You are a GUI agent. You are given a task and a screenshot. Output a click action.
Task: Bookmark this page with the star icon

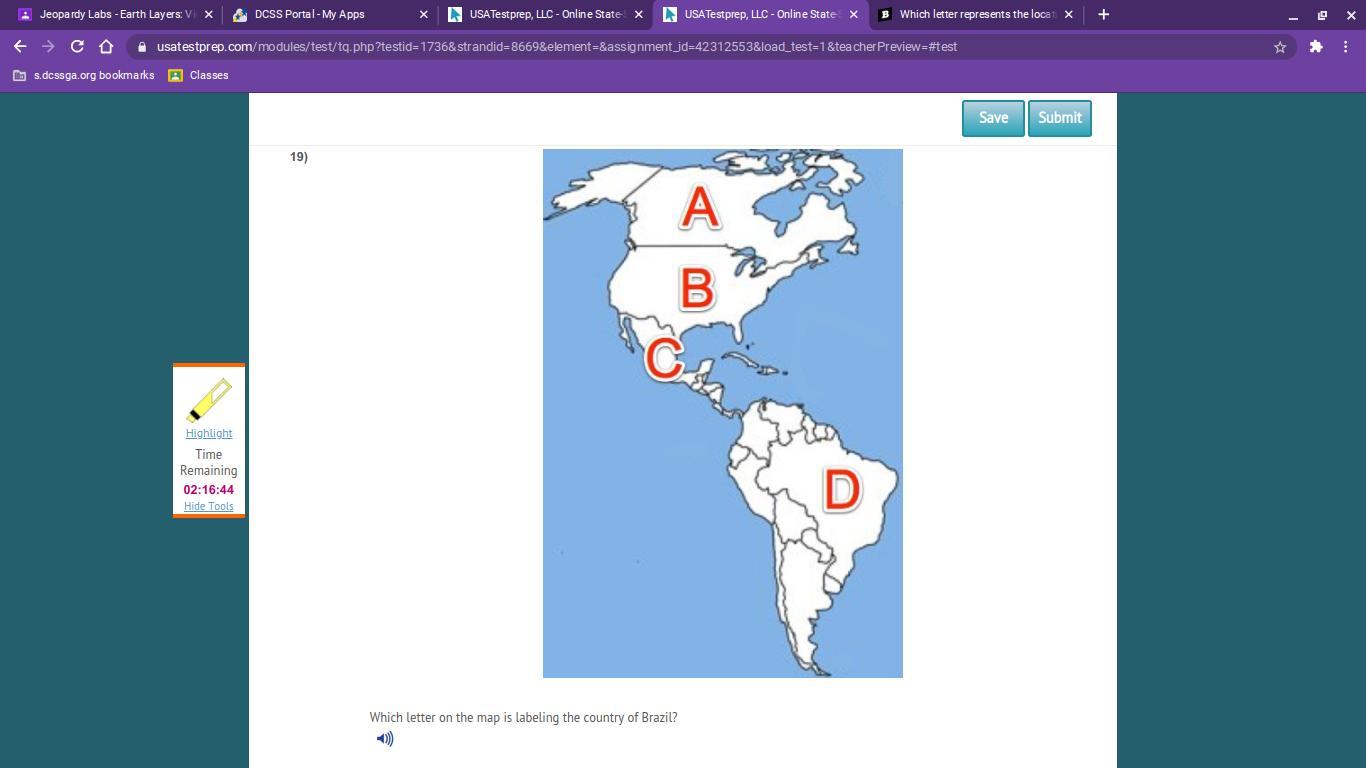point(1279,47)
